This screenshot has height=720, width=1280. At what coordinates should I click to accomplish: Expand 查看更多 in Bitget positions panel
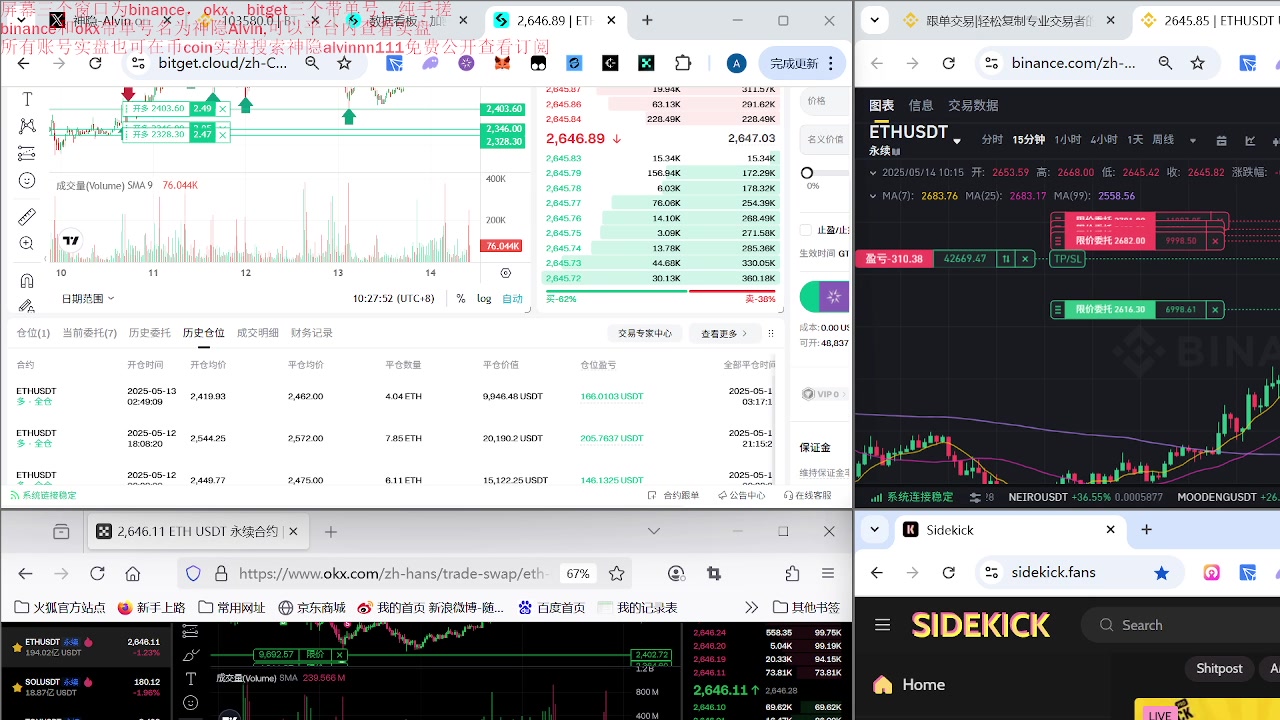coord(724,333)
